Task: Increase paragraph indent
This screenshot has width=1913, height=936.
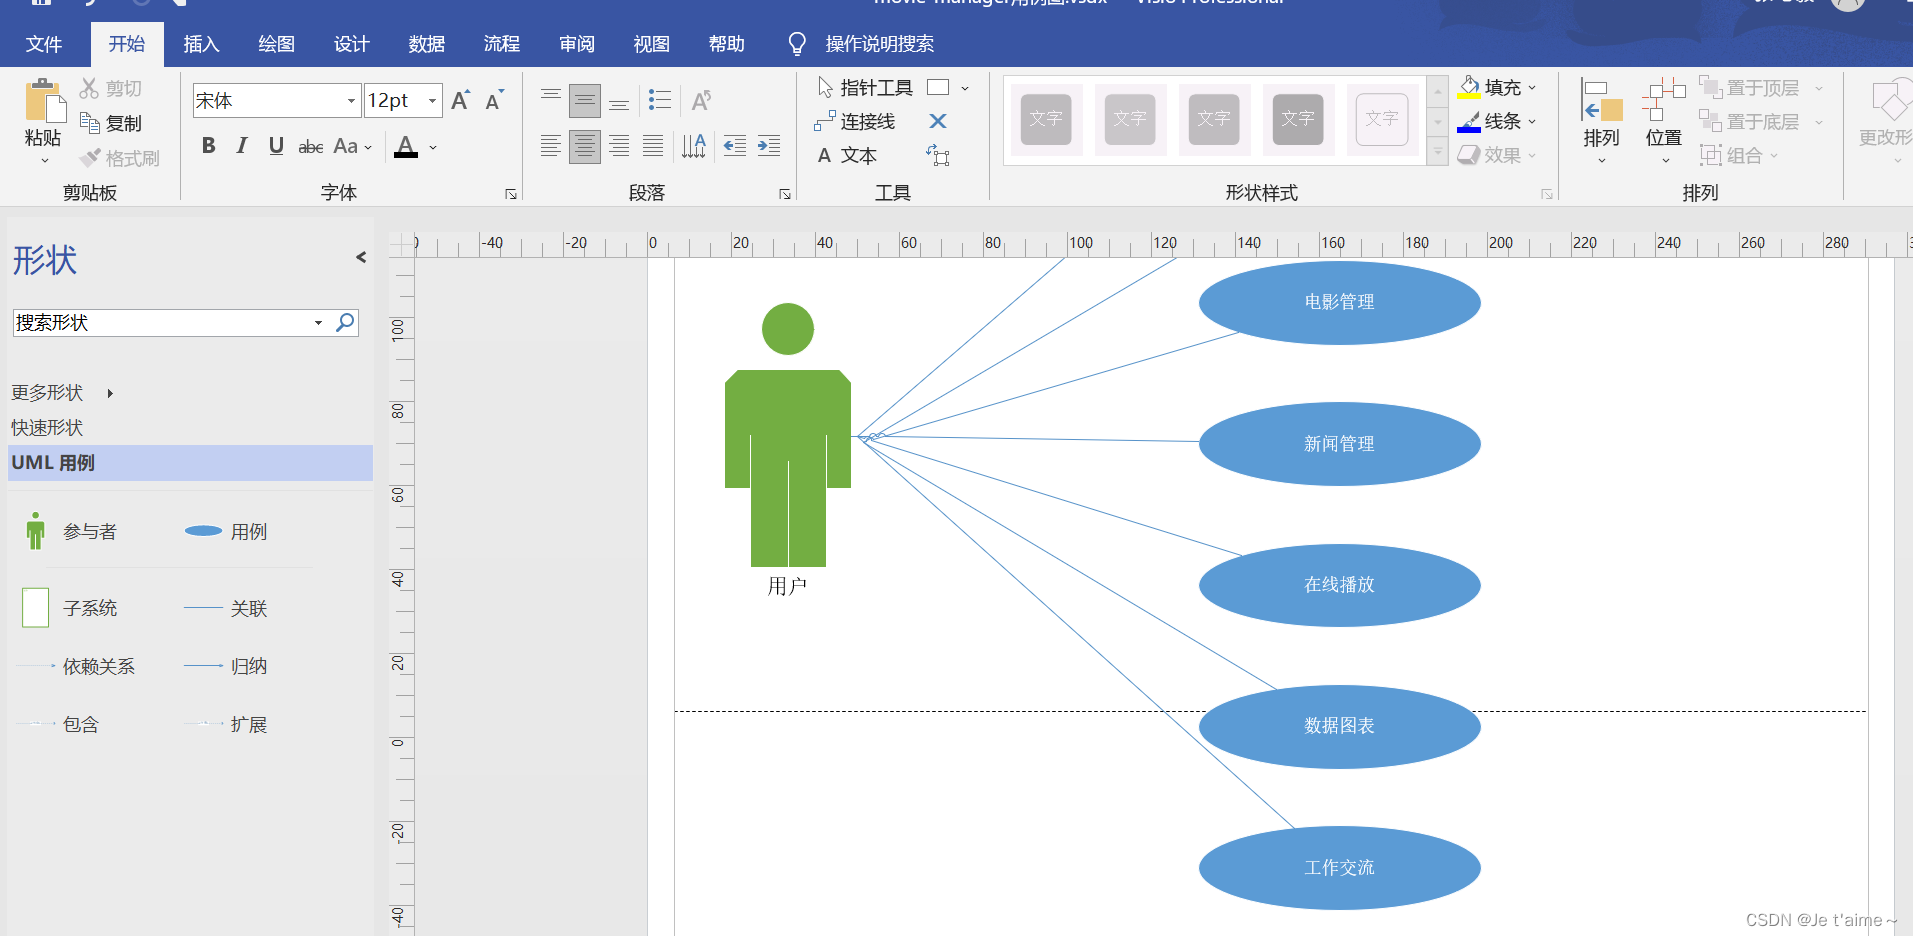Action: coord(769,146)
